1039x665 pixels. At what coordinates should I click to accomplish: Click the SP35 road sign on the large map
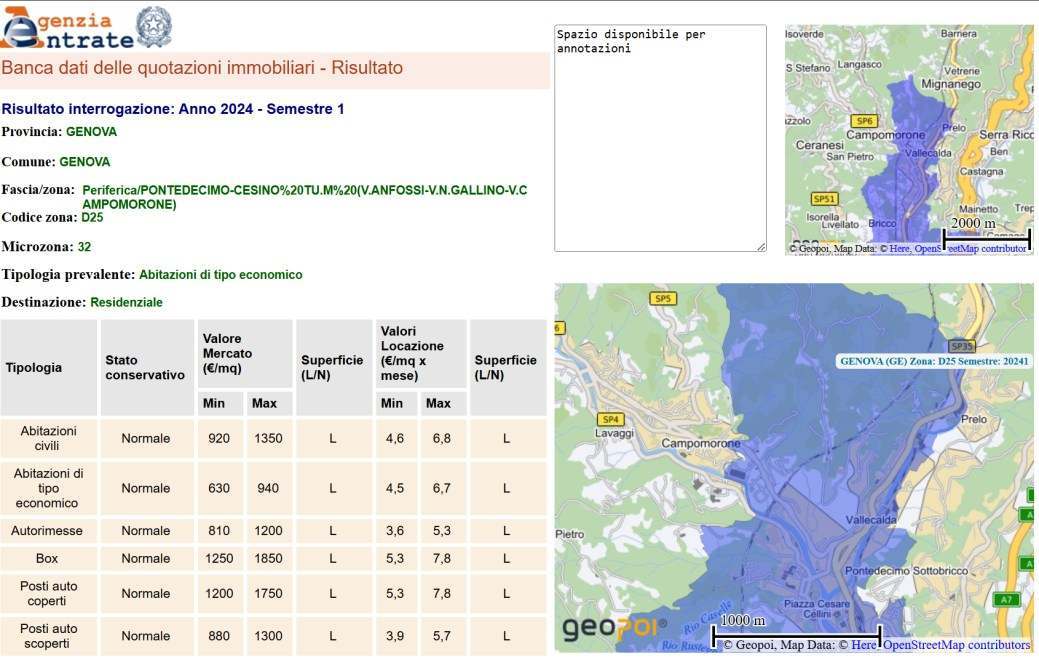[x=962, y=346]
